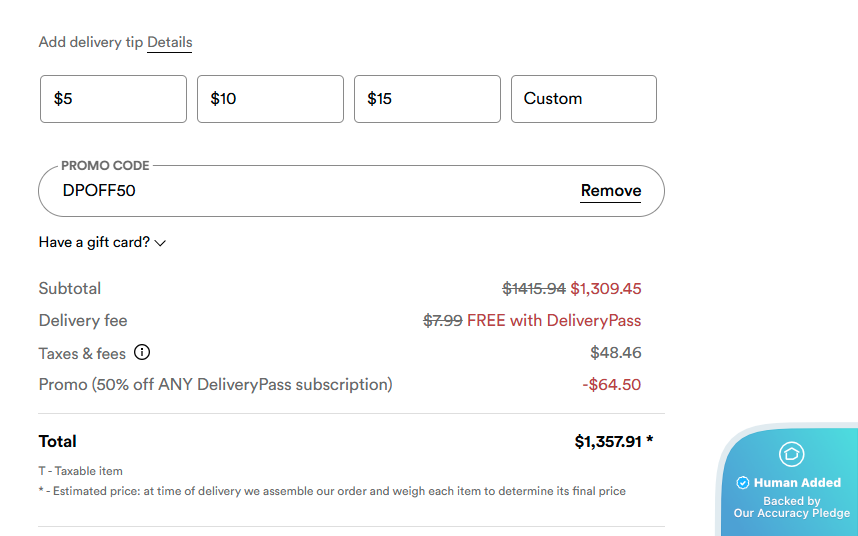
Task: Select the $5 delivery tip
Action: (113, 99)
